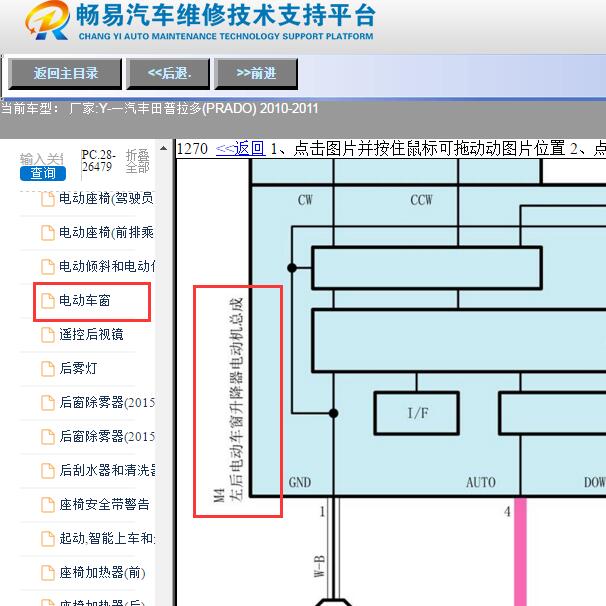Select 起动,智能上车和 in the sidebar list
The width and height of the screenshot is (606, 606).
107,538
